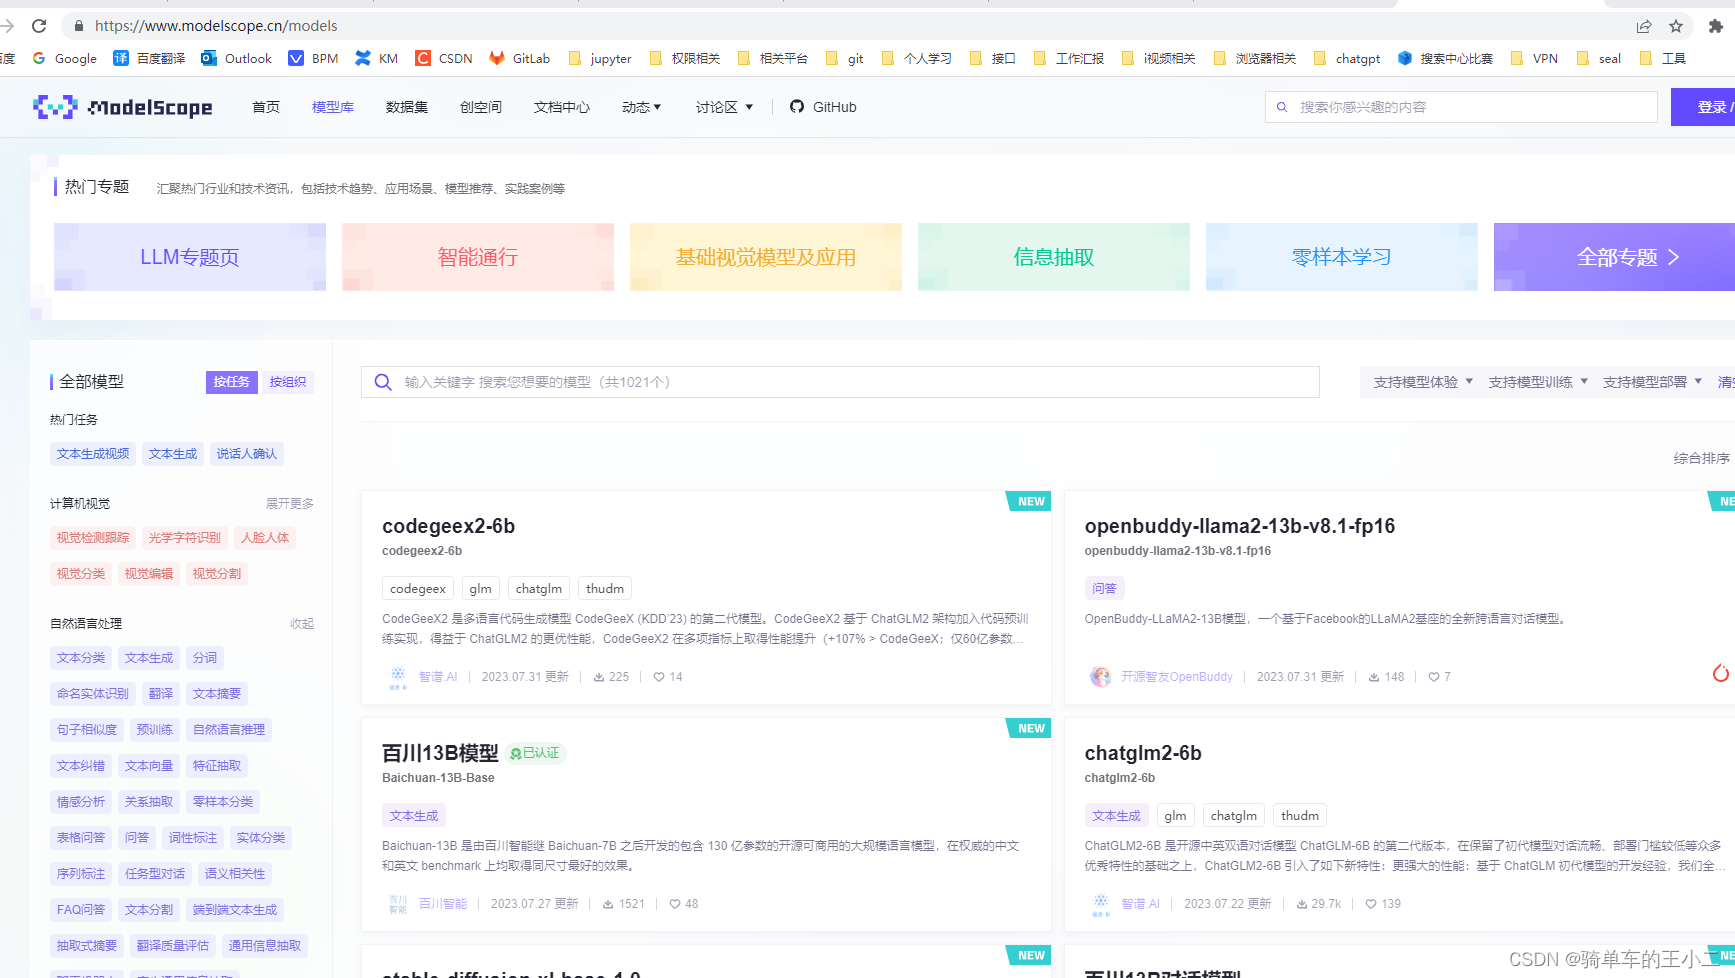
Task: Open the Google bookmark
Action: (65, 58)
